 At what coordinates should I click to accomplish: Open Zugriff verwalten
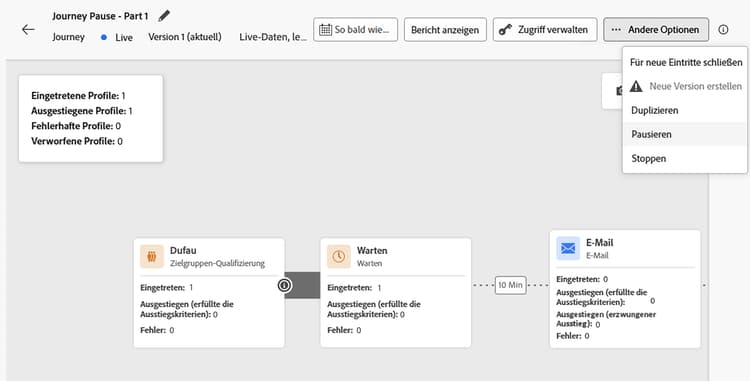pyautogui.click(x=545, y=30)
